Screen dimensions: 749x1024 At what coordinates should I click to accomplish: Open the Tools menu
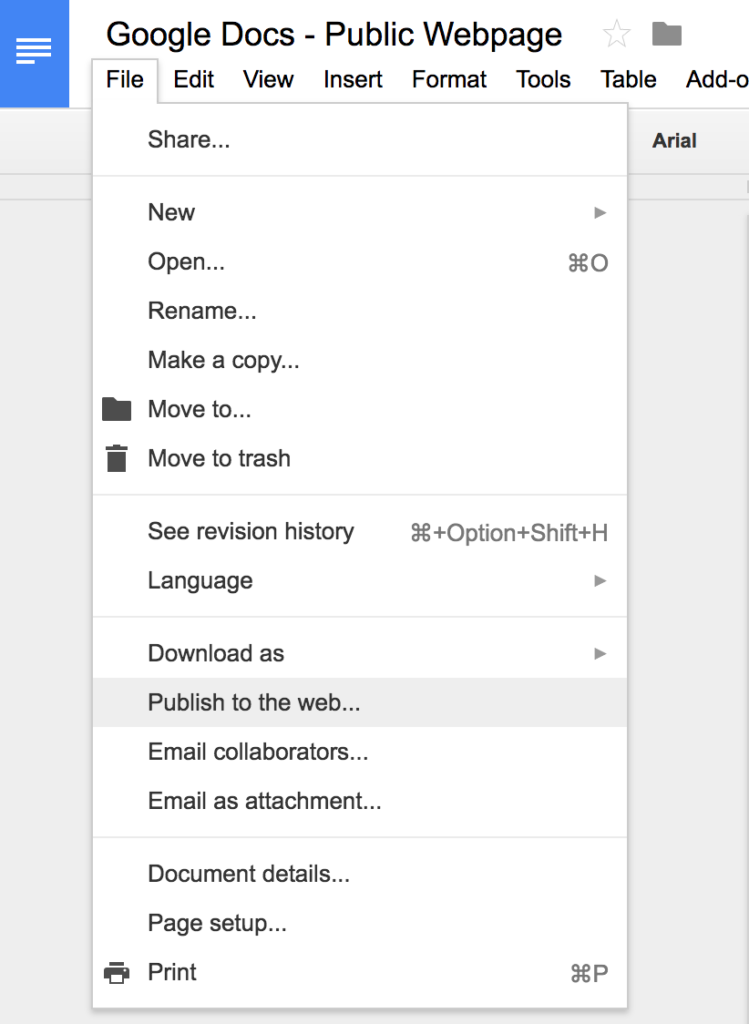pos(543,80)
